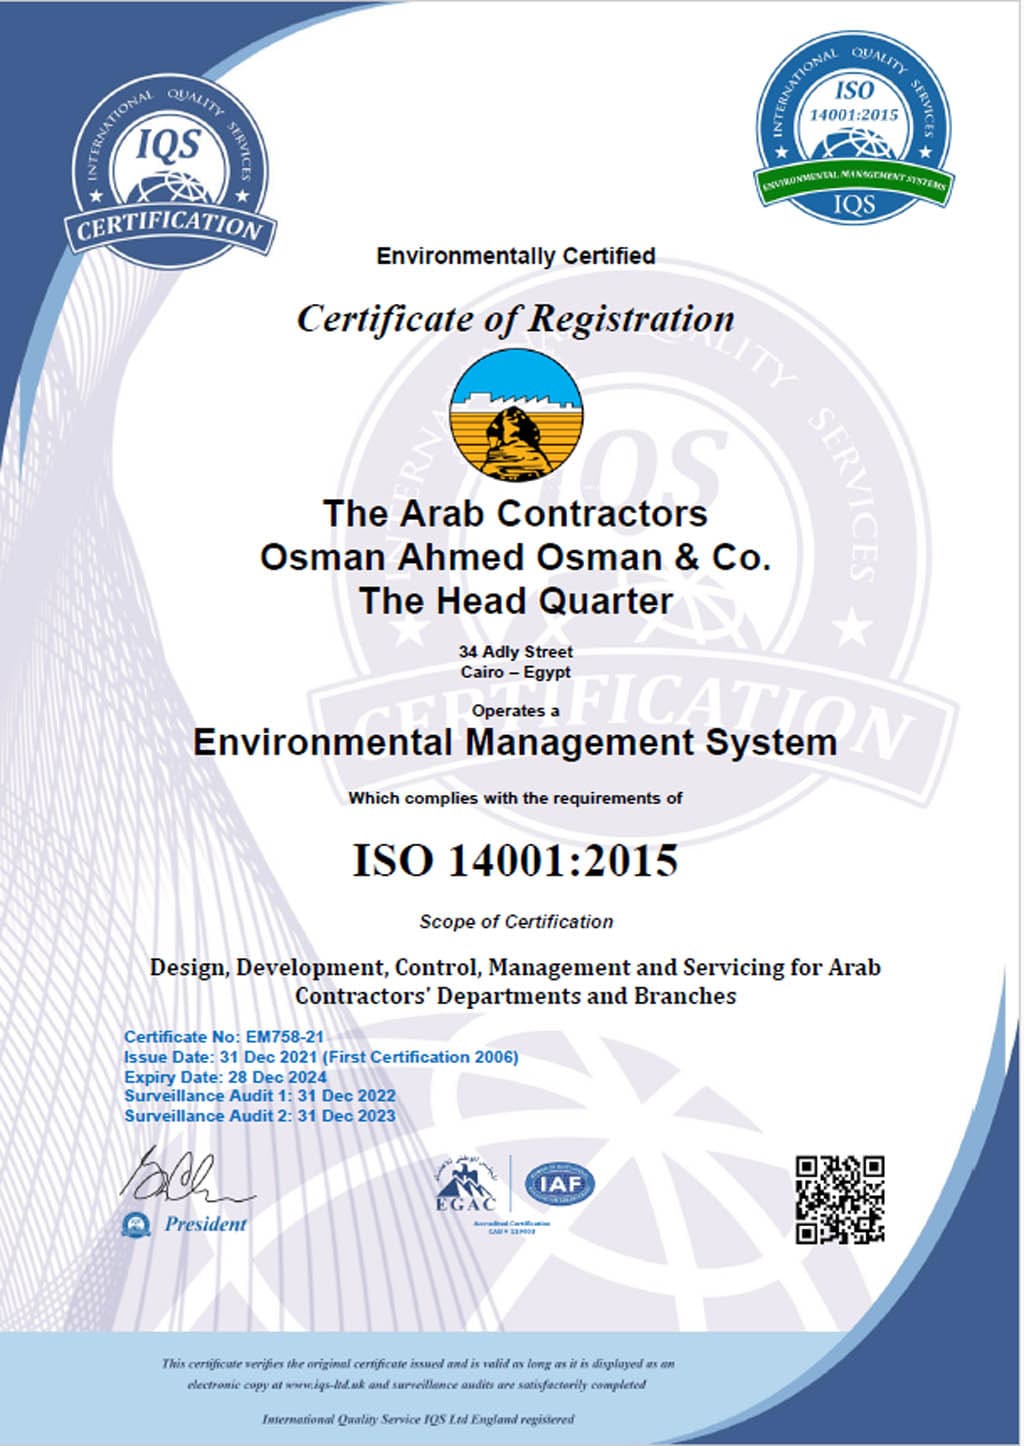The width and height of the screenshot is (1024, 1446).
Task: Click the "Certificate No: EM758-21" line
Action: [224, 1037]
